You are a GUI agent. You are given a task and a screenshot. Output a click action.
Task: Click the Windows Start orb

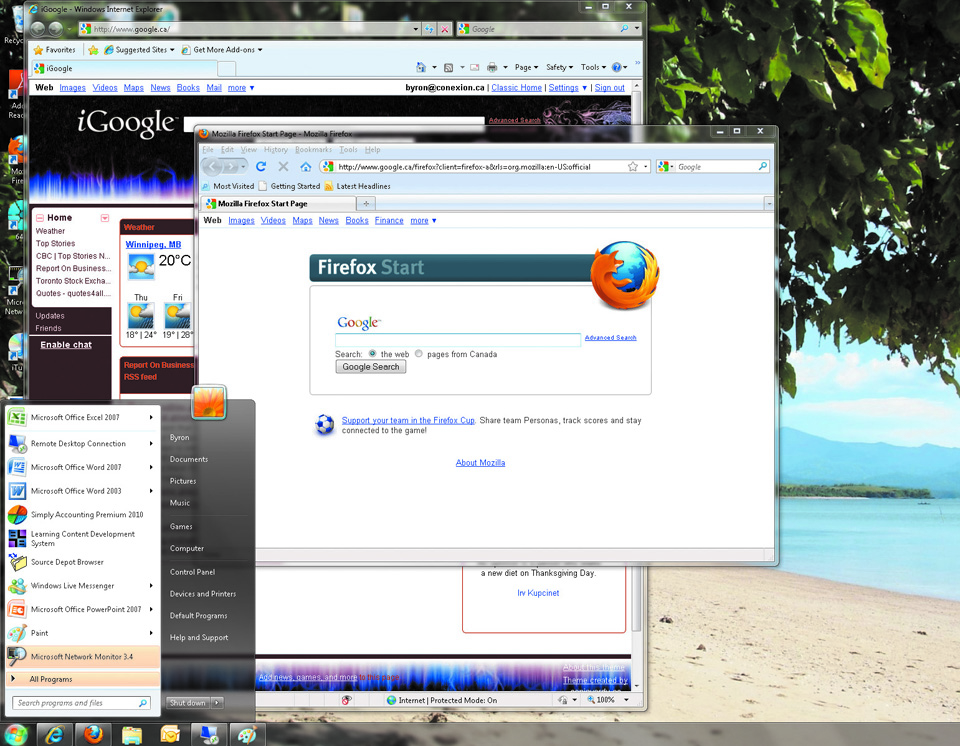click(x=15, y=734)
